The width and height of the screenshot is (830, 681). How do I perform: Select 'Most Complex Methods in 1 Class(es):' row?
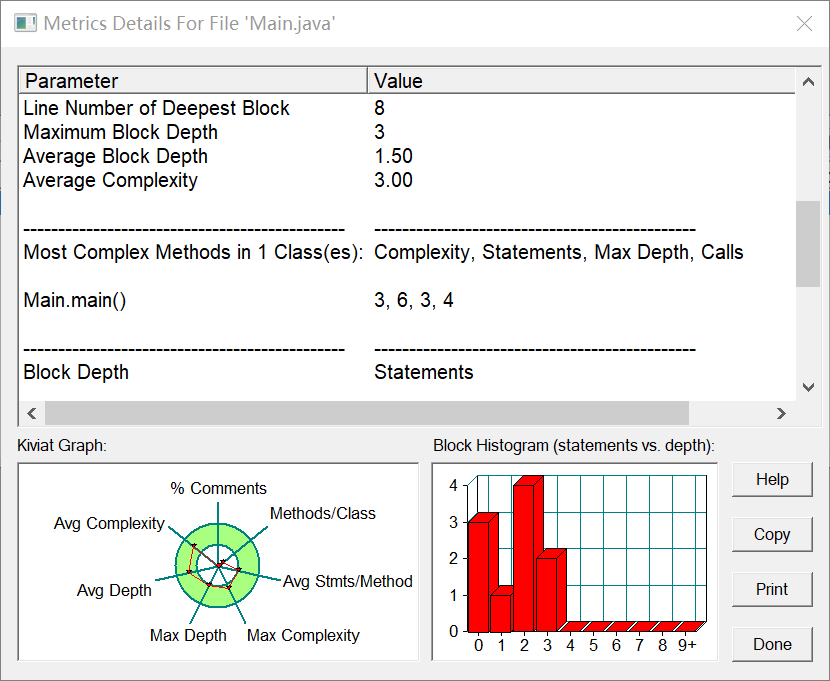coord(408,252)
